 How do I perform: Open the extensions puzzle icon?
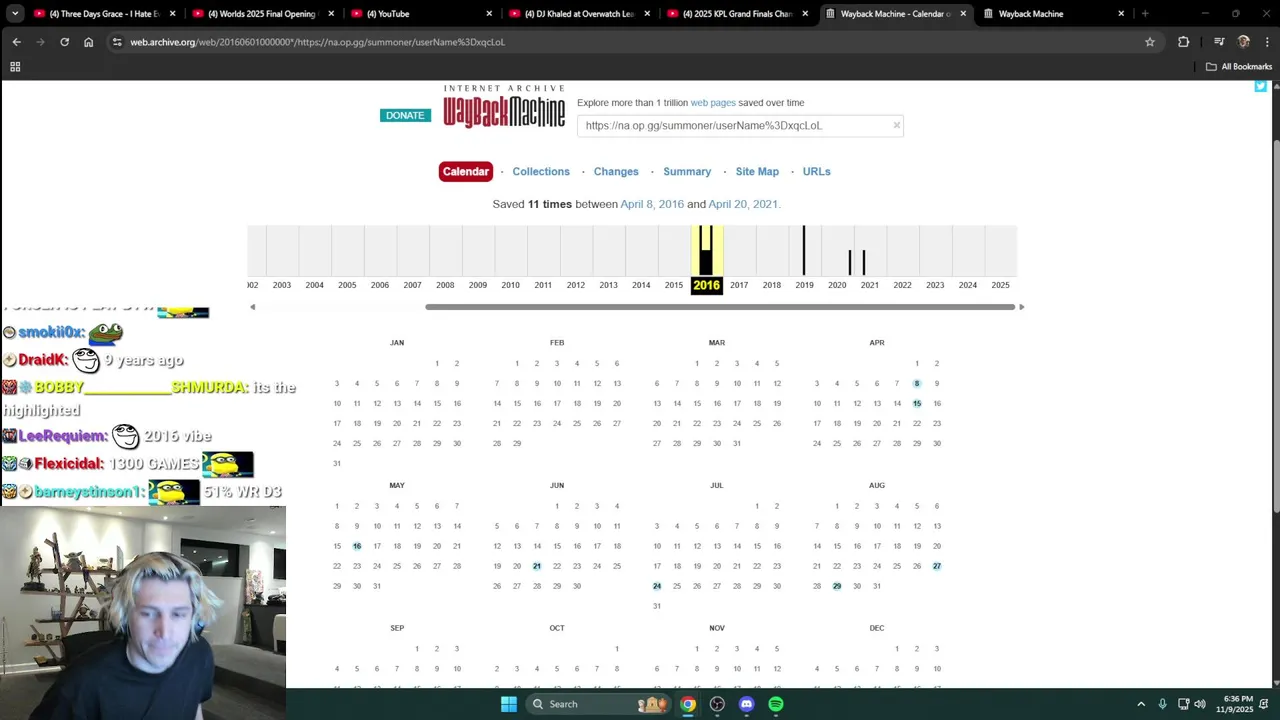(x=1184, y=42)
